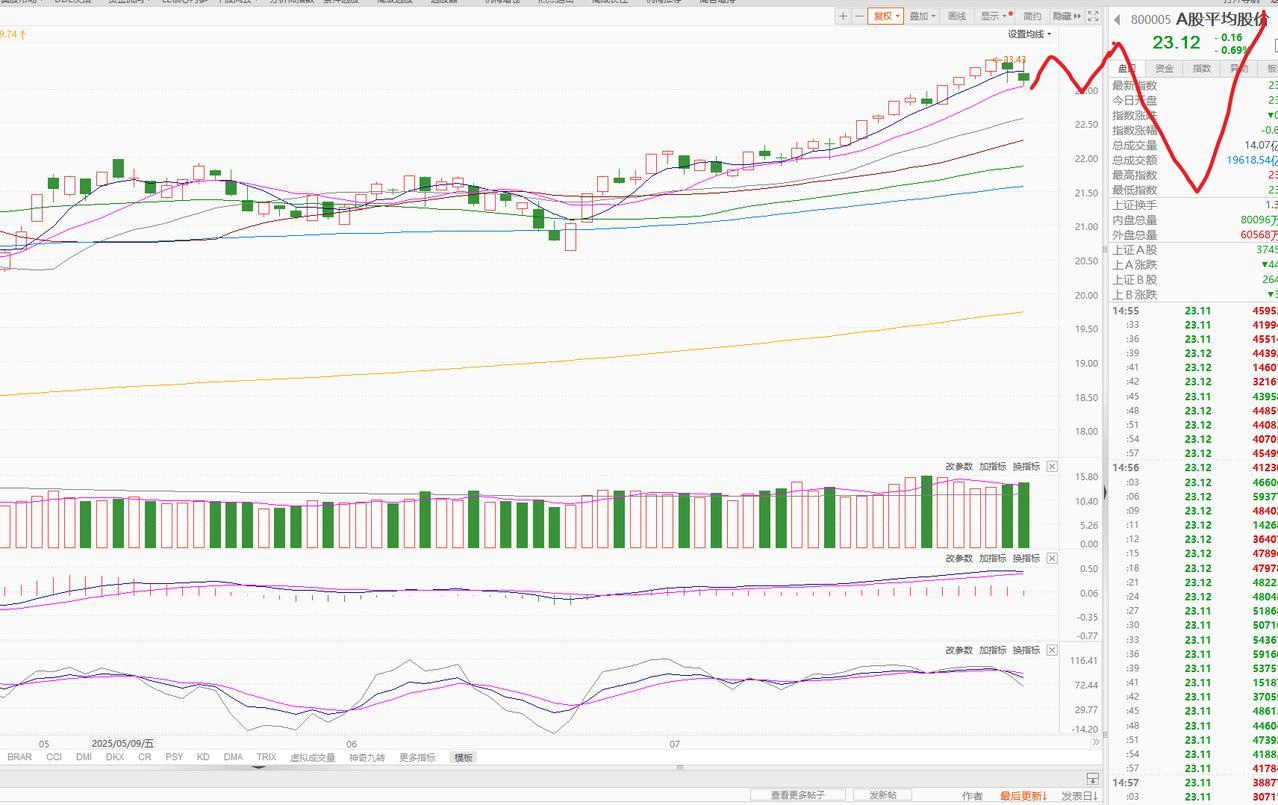Select the BRAR indicator tab
Viewport: 1278px width, 805px height.
point(20,757)
